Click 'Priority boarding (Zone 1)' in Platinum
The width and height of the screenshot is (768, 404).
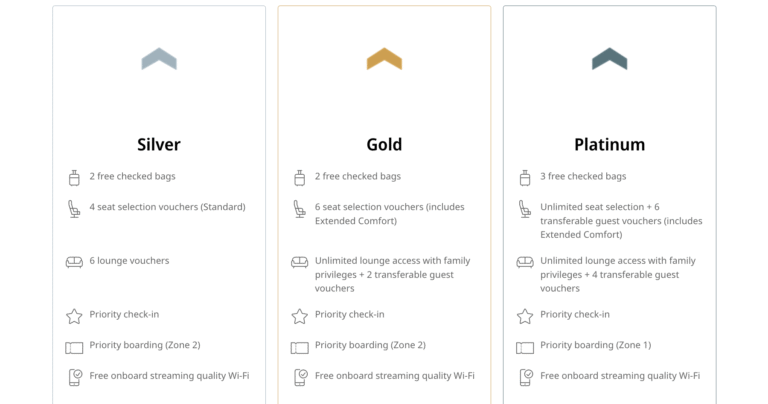coord(595,345)
